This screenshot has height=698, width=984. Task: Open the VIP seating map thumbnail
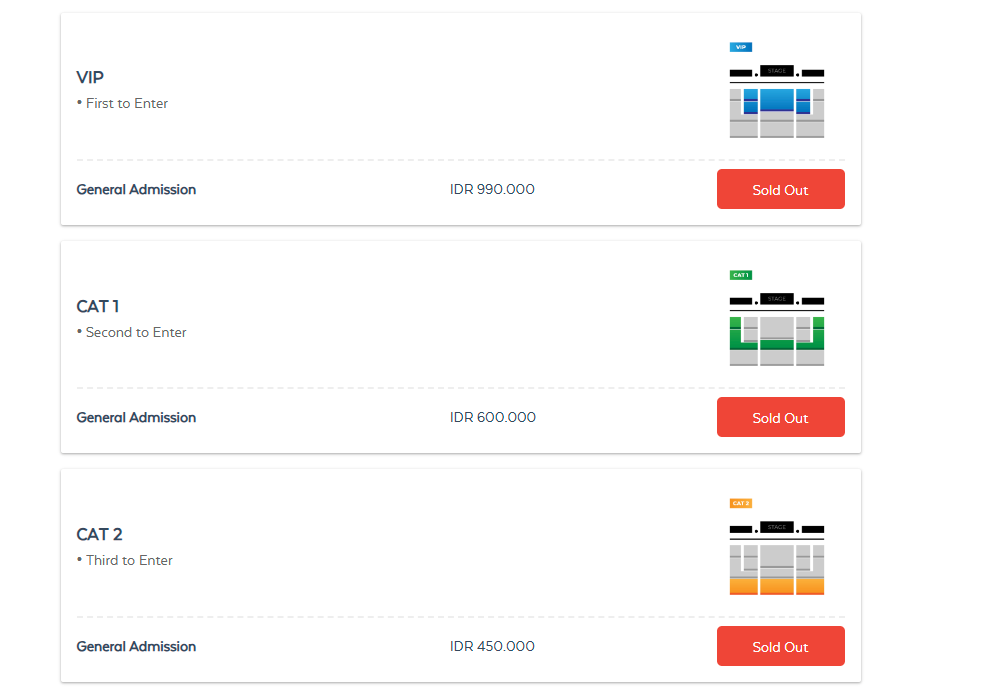pos(777,101)
